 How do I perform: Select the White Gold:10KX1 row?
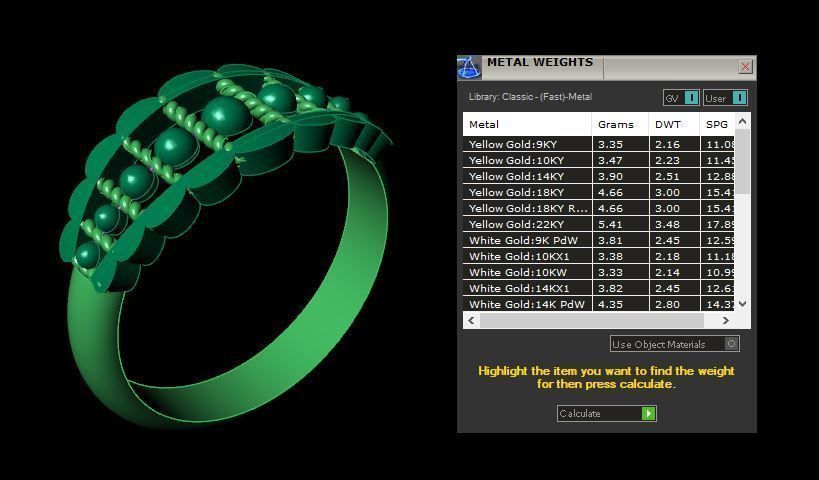(599, 256)
